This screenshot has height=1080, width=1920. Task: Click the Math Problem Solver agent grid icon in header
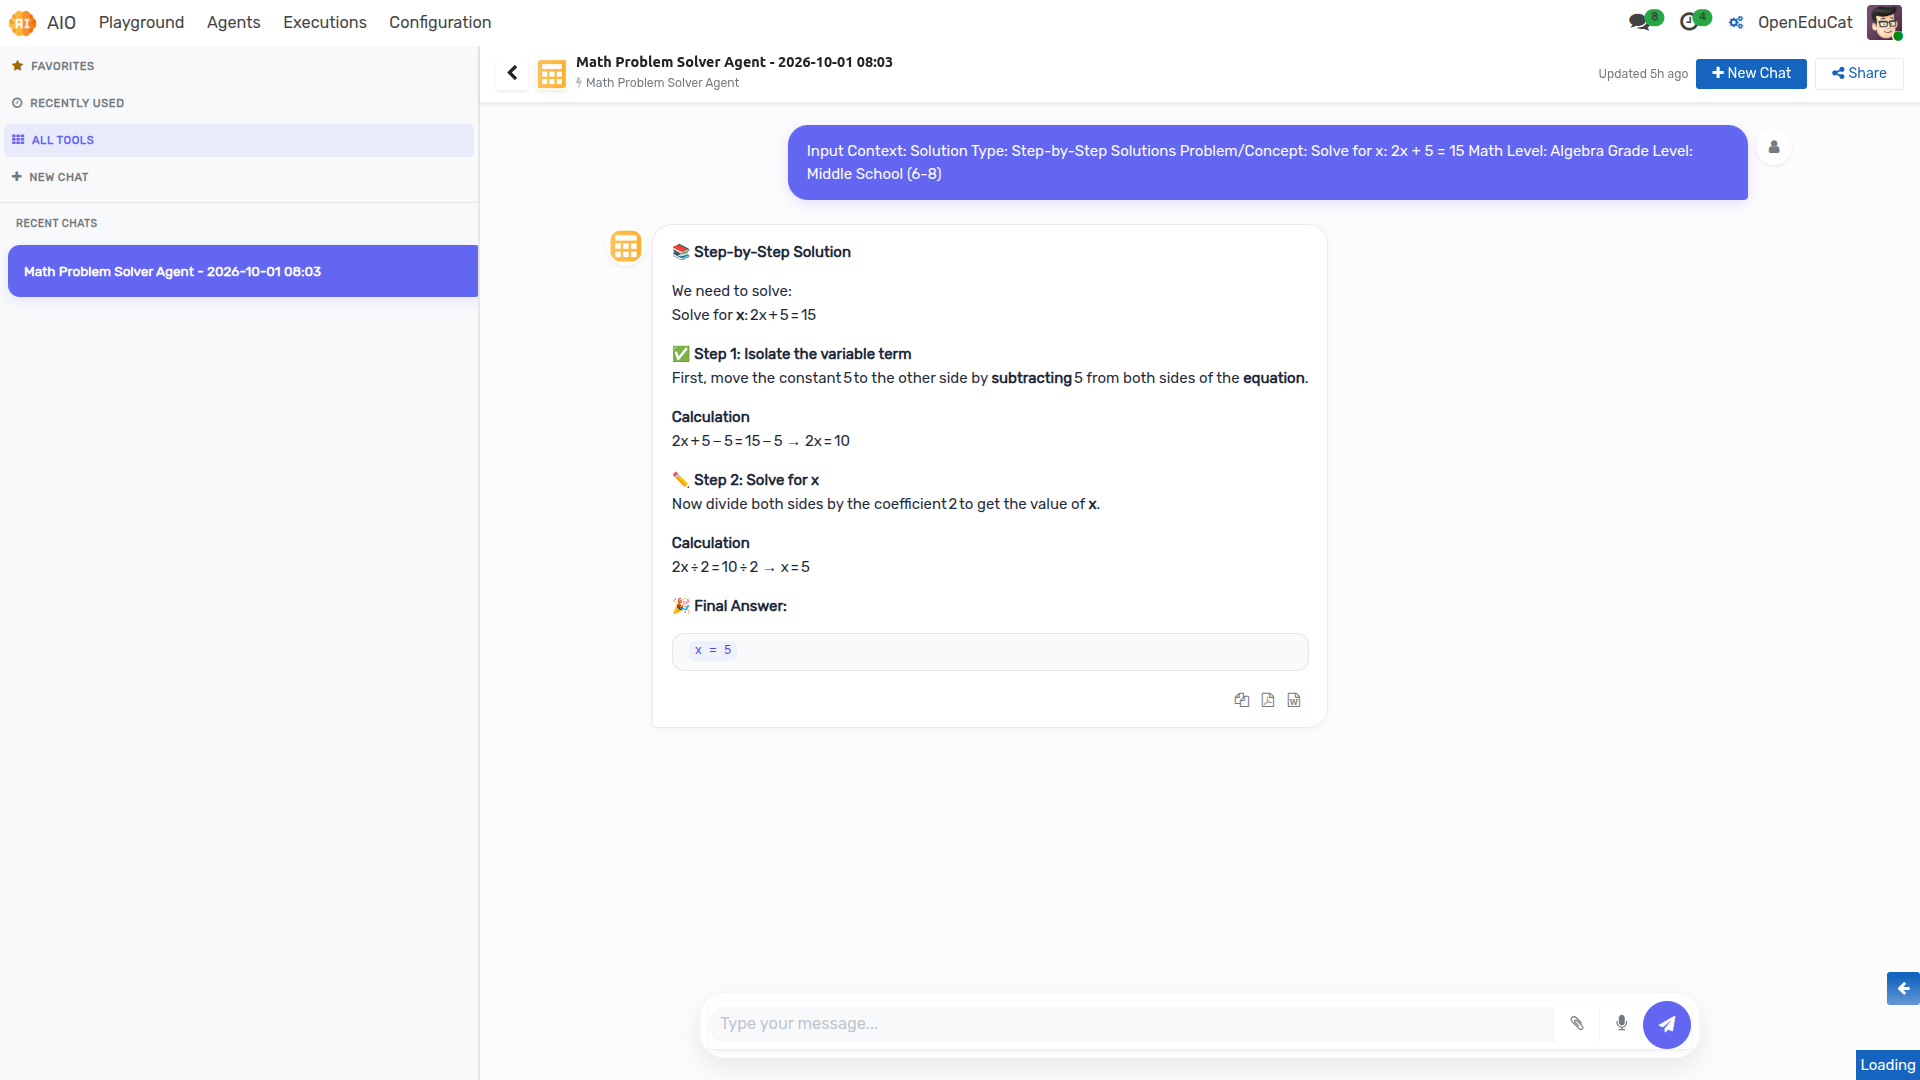tap(552, 74)
